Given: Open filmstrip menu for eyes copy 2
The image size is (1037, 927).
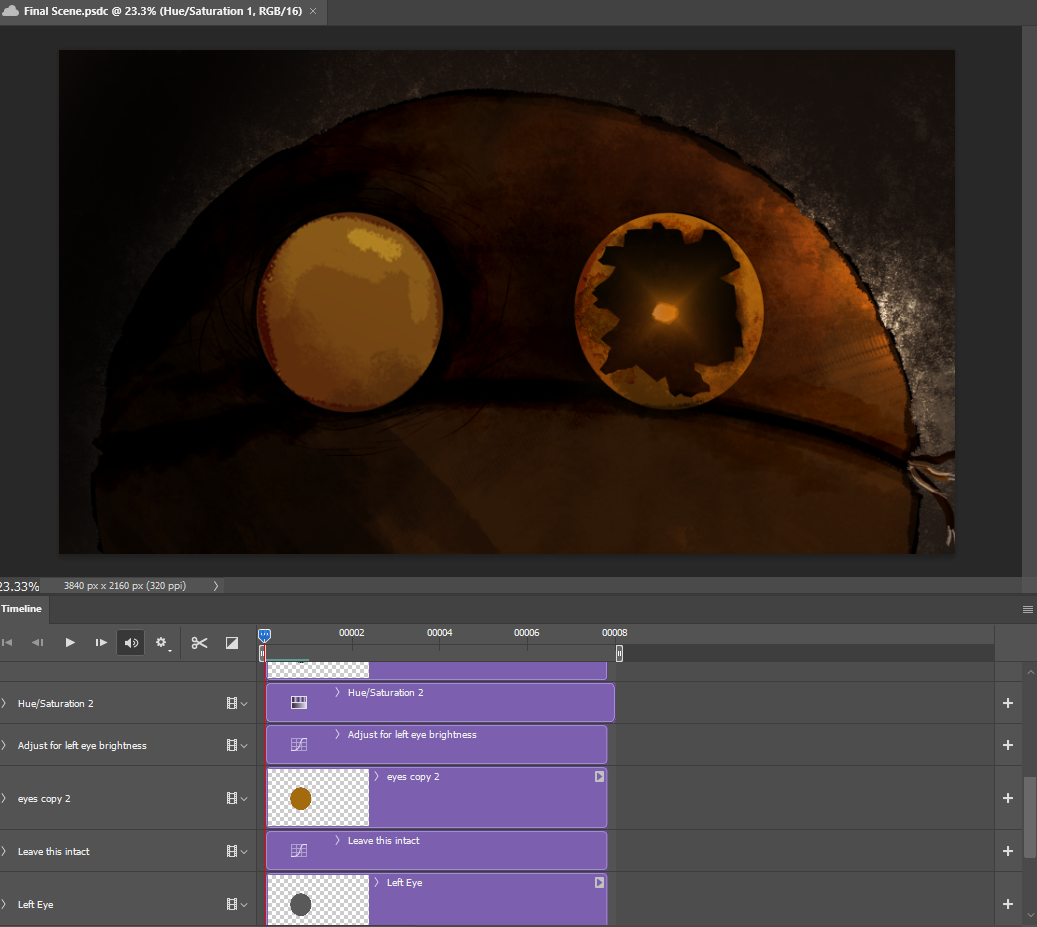Looking at the screenshot, I should tap(236, 798).
